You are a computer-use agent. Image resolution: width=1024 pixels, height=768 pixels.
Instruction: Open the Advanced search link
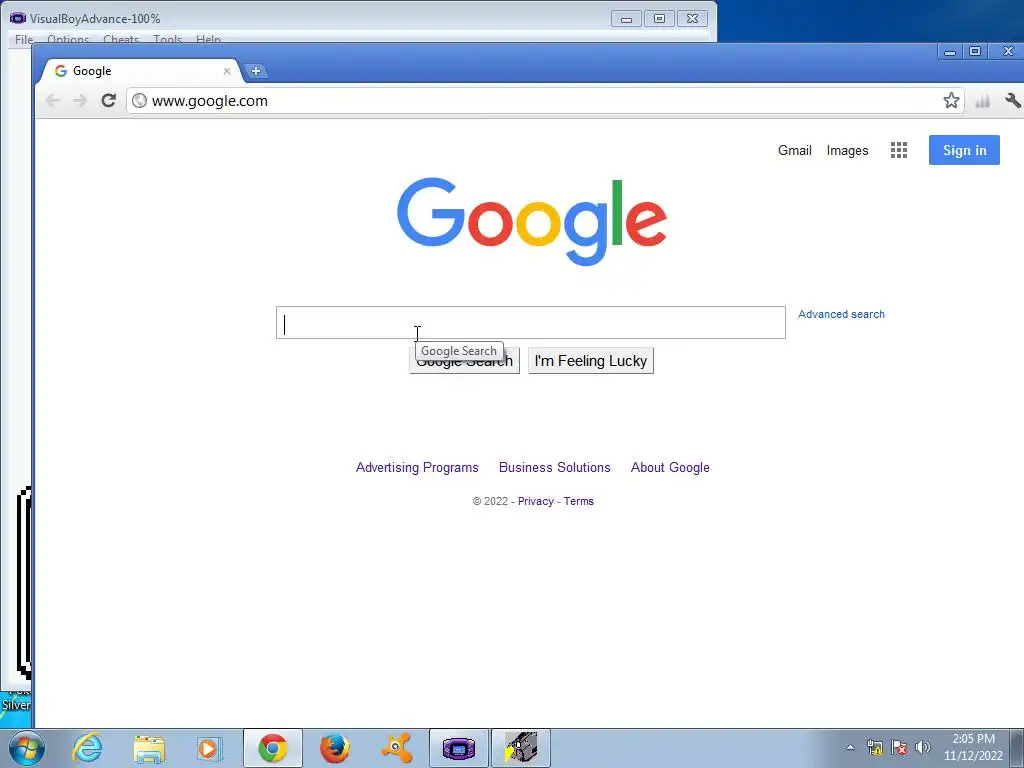point(841,314)
